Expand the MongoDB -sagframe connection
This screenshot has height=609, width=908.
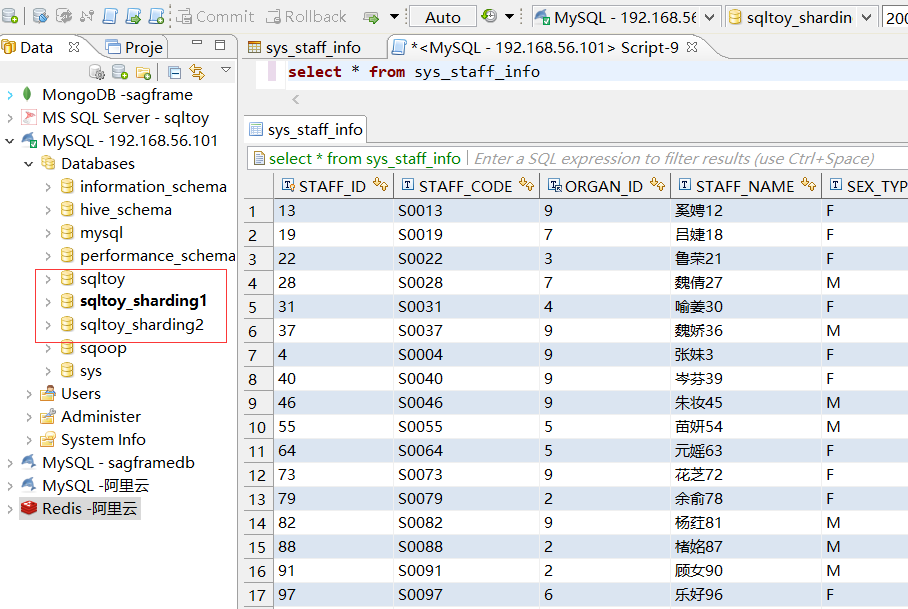10,95
